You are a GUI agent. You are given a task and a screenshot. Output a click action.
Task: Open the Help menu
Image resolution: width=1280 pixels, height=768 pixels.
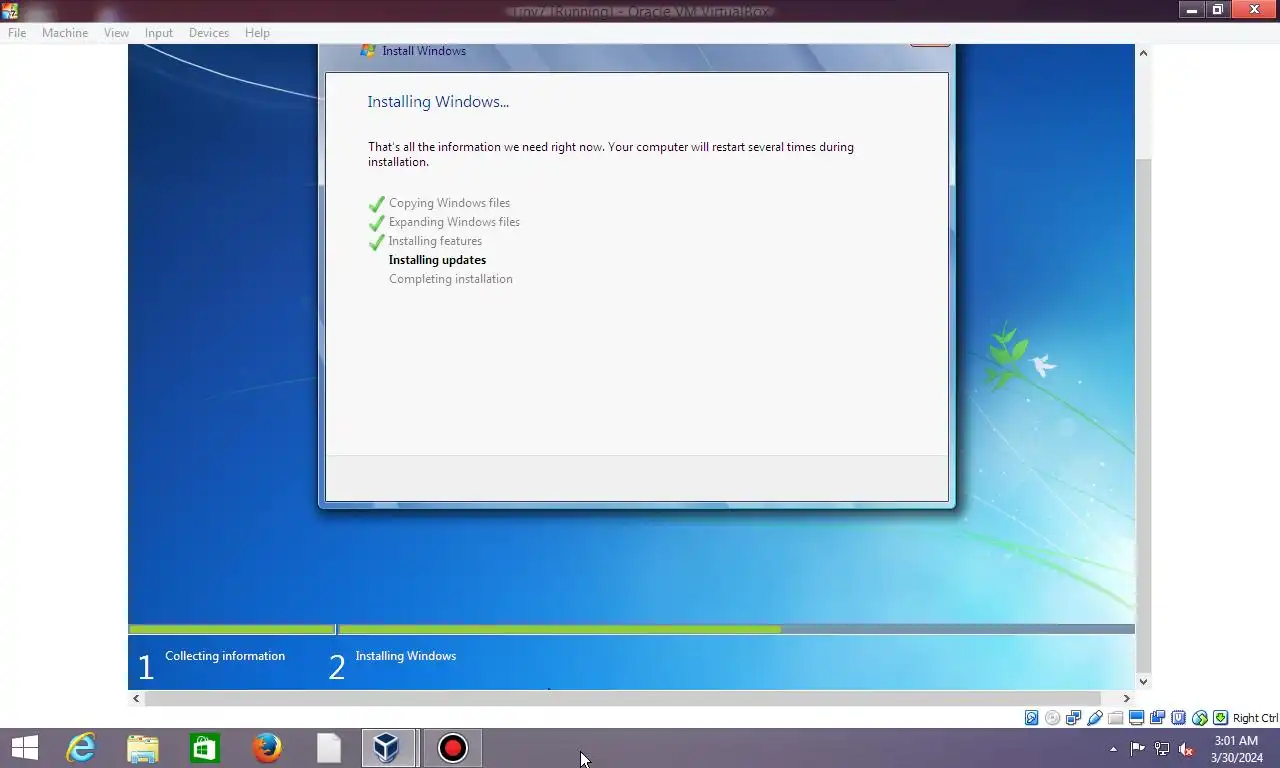pyautogui.click(x=257, y=33)
